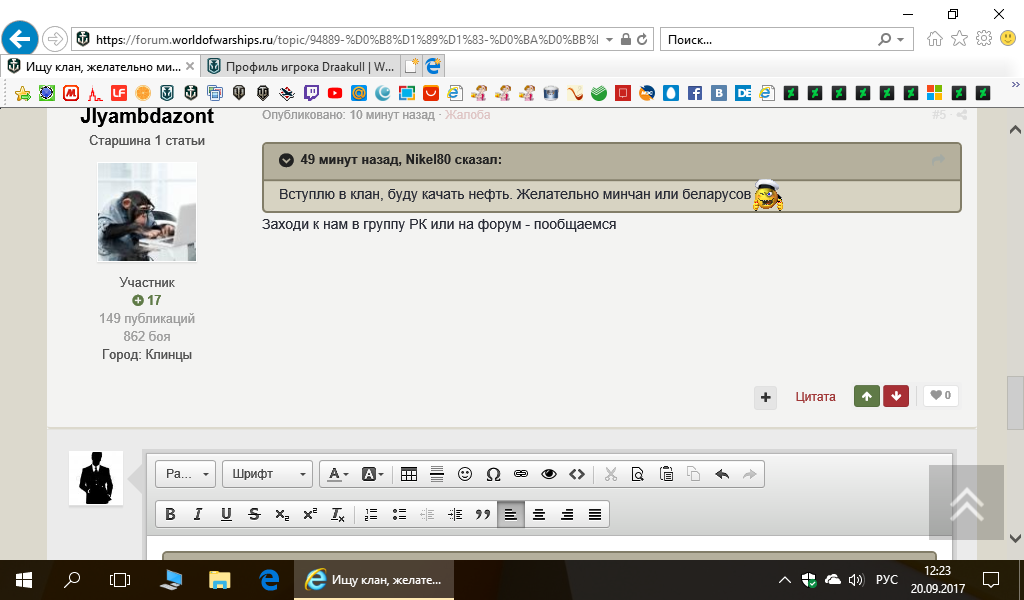Show hidden system tray icons
Viewport: 1024px width, 600px height.
coord(785,580)
